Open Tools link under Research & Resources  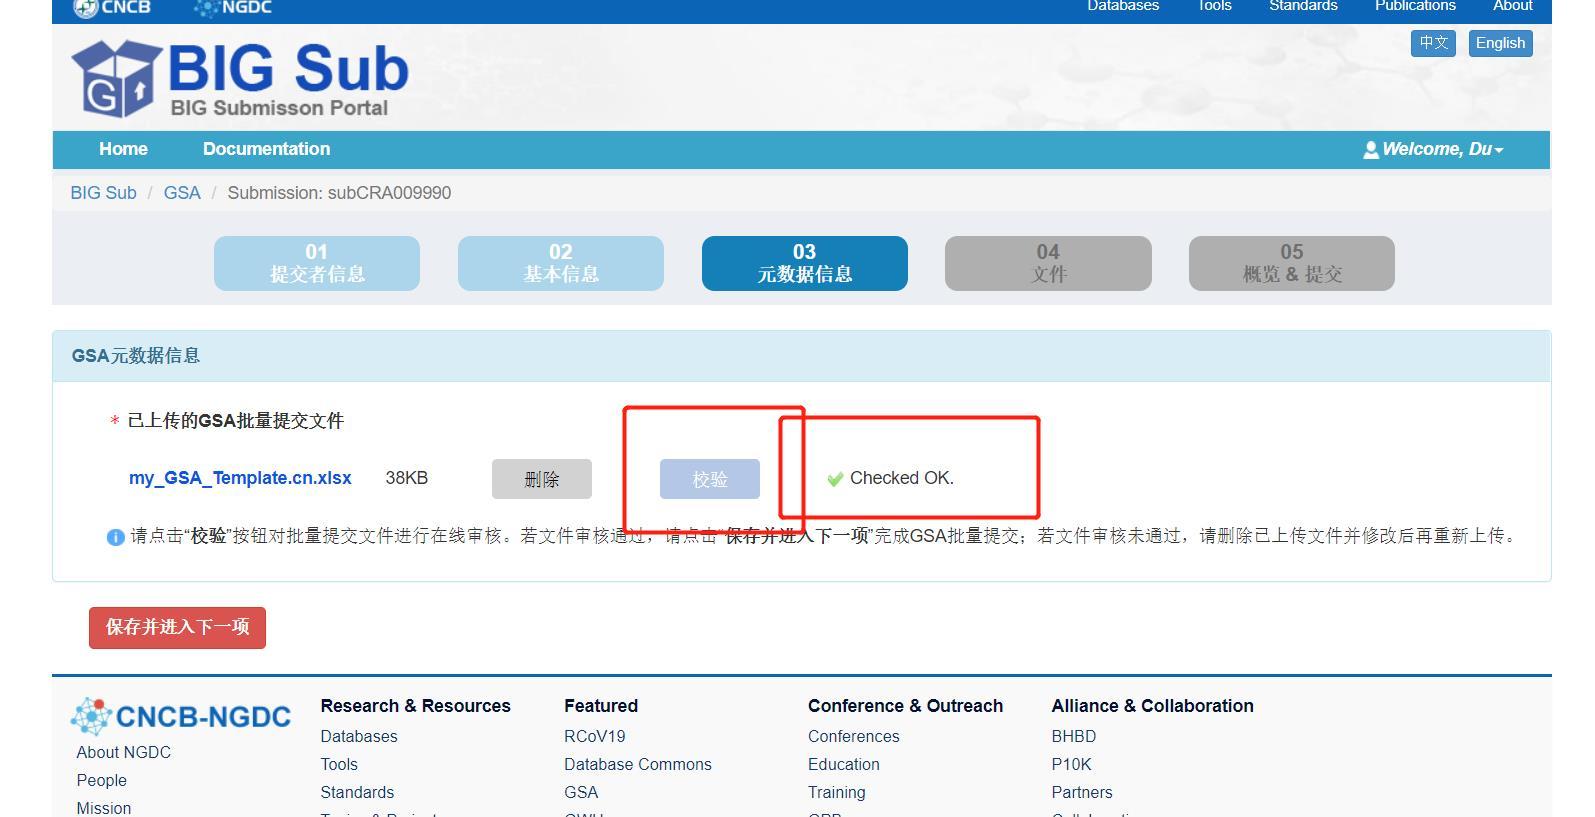(x=339, y=764)
